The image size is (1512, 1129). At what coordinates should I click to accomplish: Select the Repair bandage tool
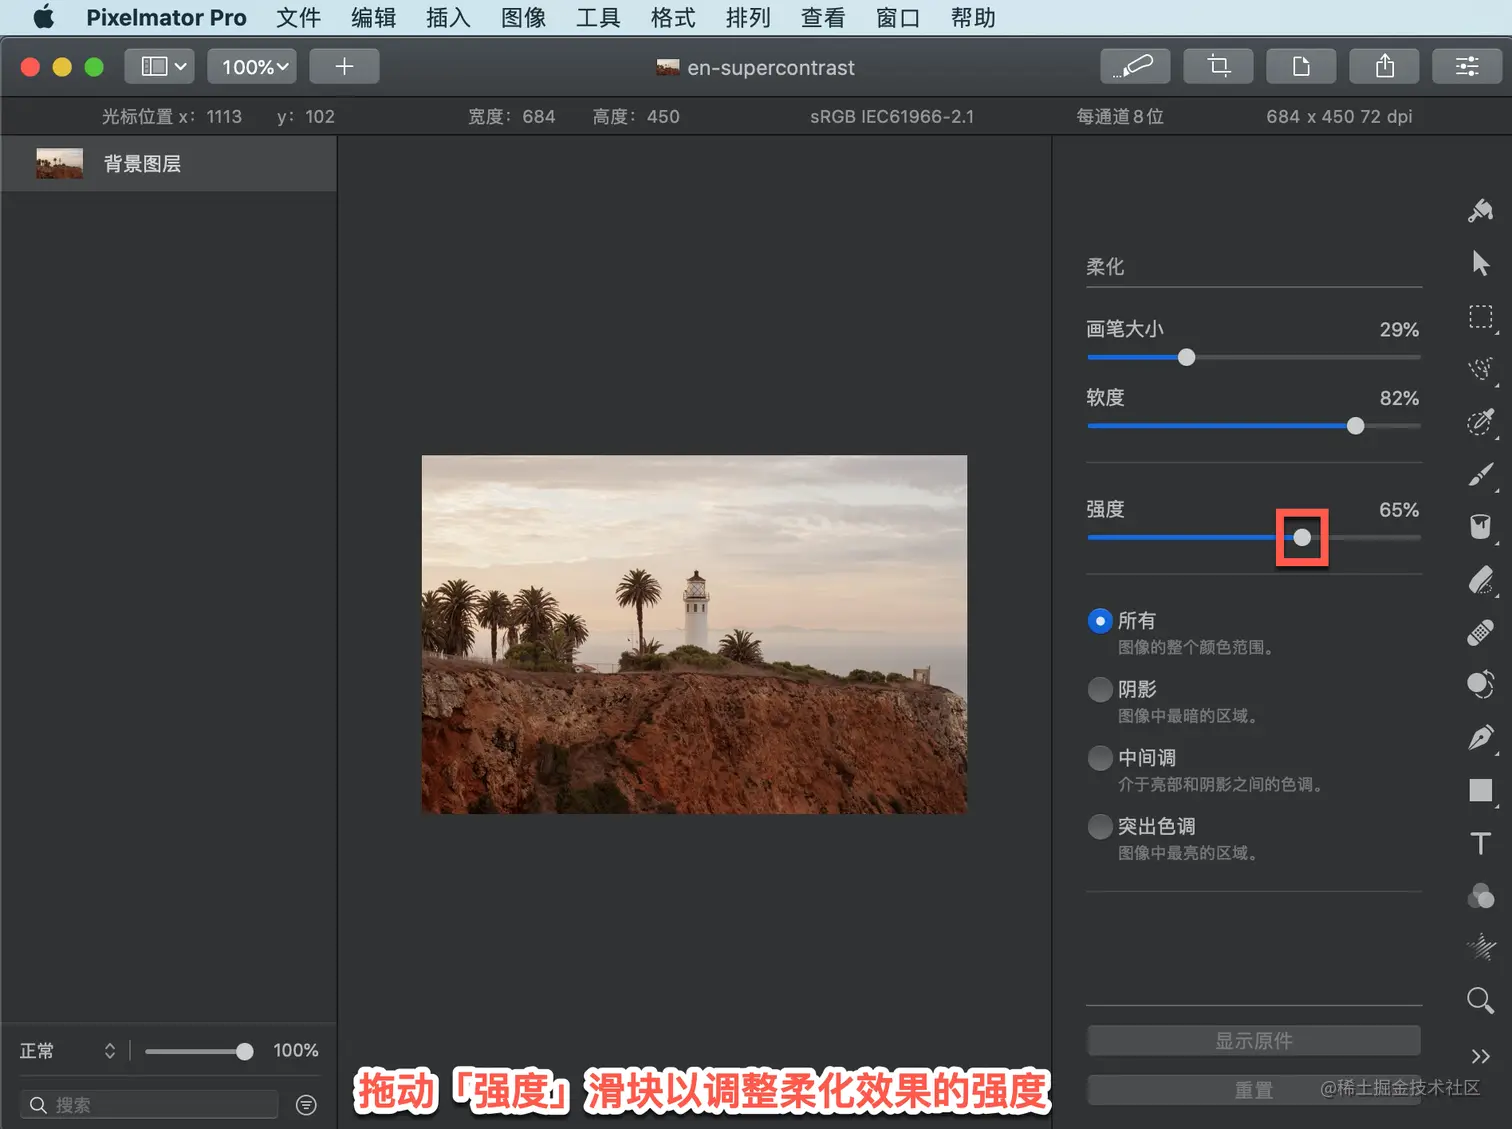coord(1481,632)
